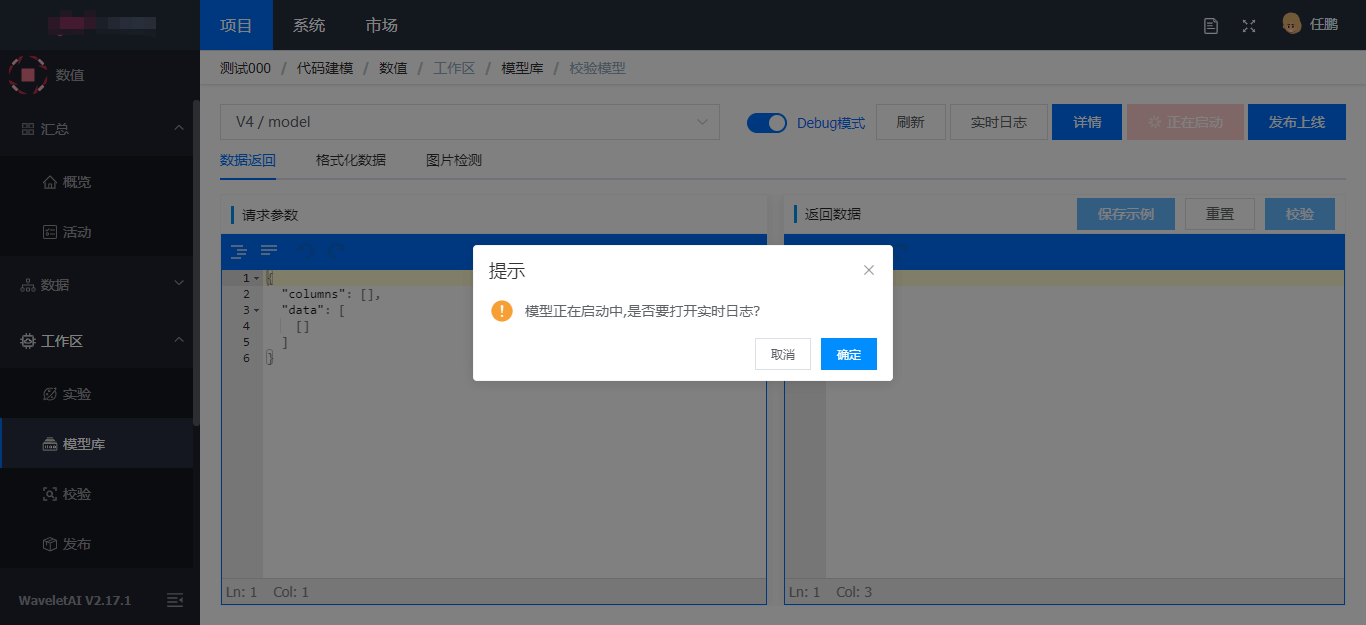Viewport: 1366px width, 625px height.
Task: Click breadcrumb 数值
Action: pos(393,68)
